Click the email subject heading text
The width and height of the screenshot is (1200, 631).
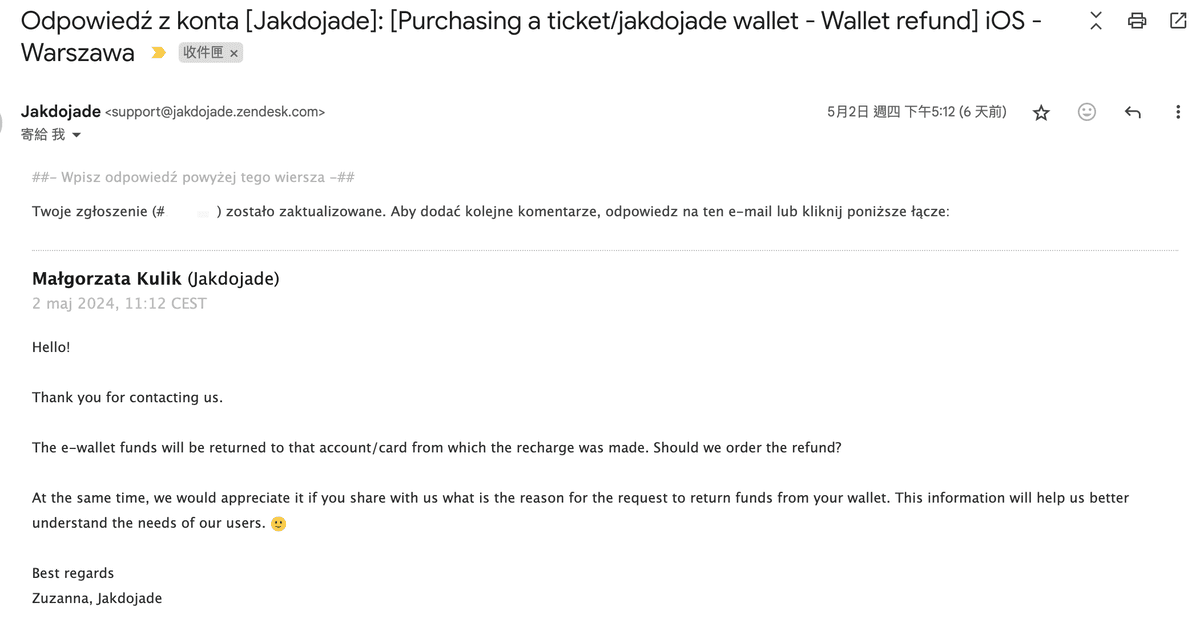531,36
